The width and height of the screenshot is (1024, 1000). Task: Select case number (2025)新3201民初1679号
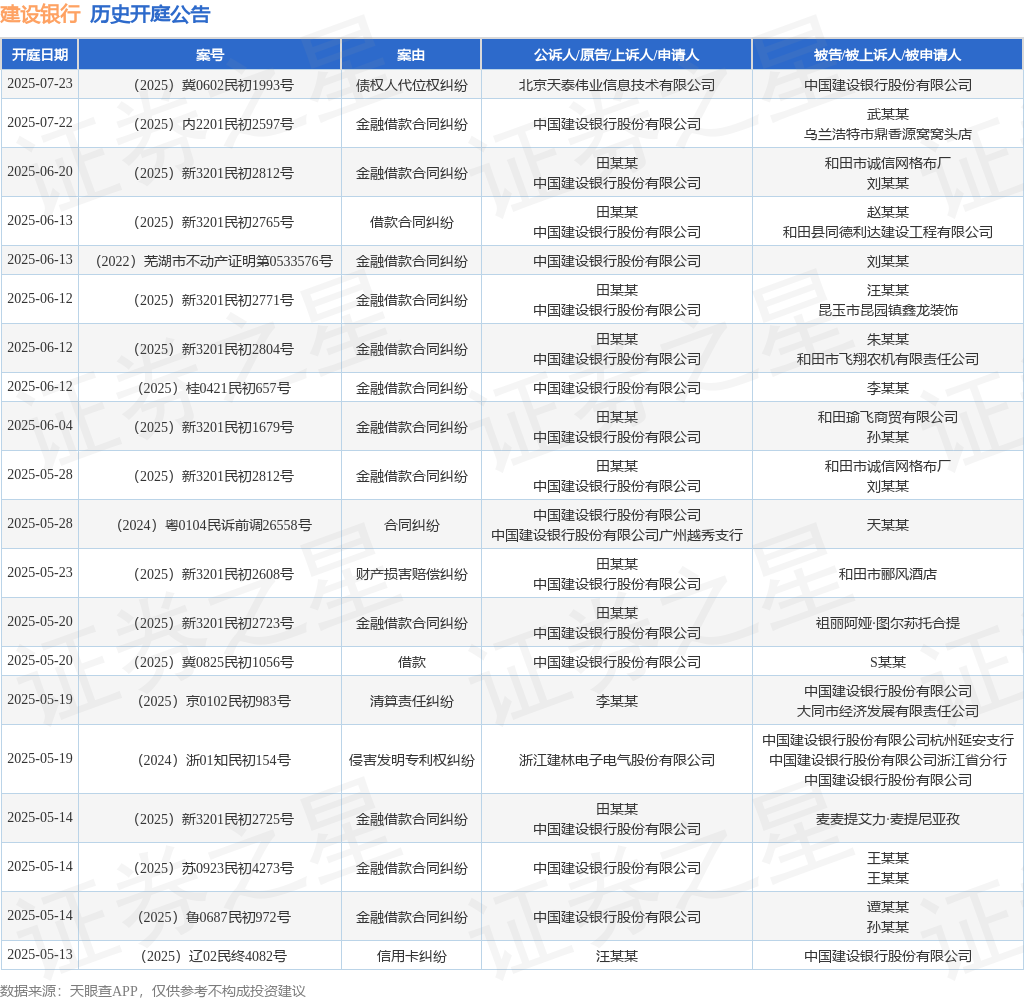tap(214, 427)
